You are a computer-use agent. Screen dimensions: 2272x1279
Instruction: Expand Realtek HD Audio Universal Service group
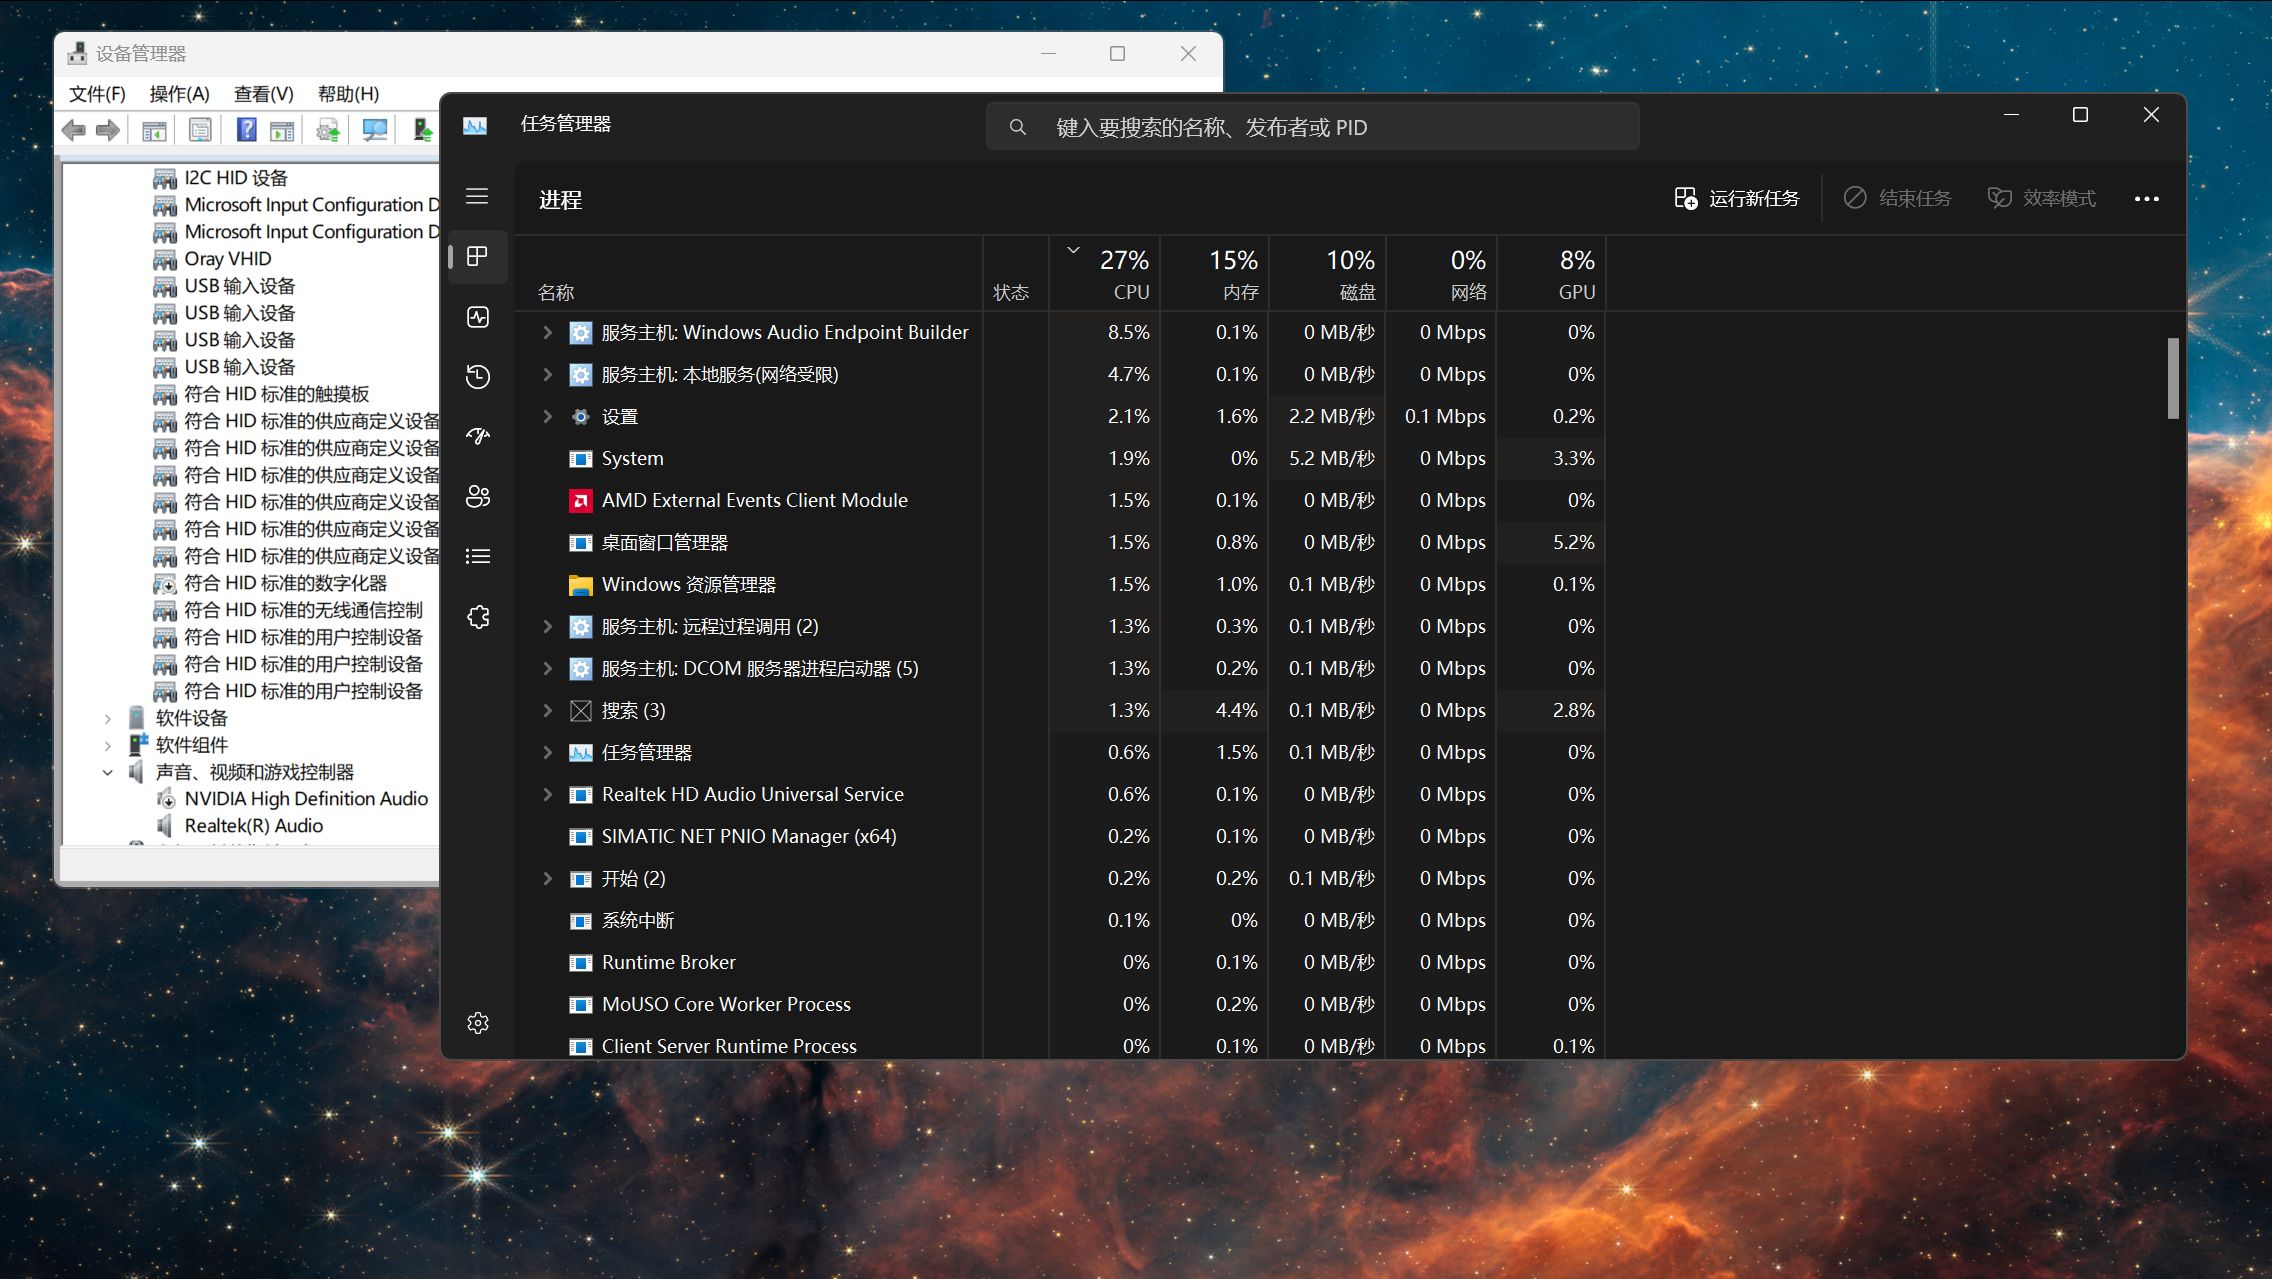click(x=547, y=794)
